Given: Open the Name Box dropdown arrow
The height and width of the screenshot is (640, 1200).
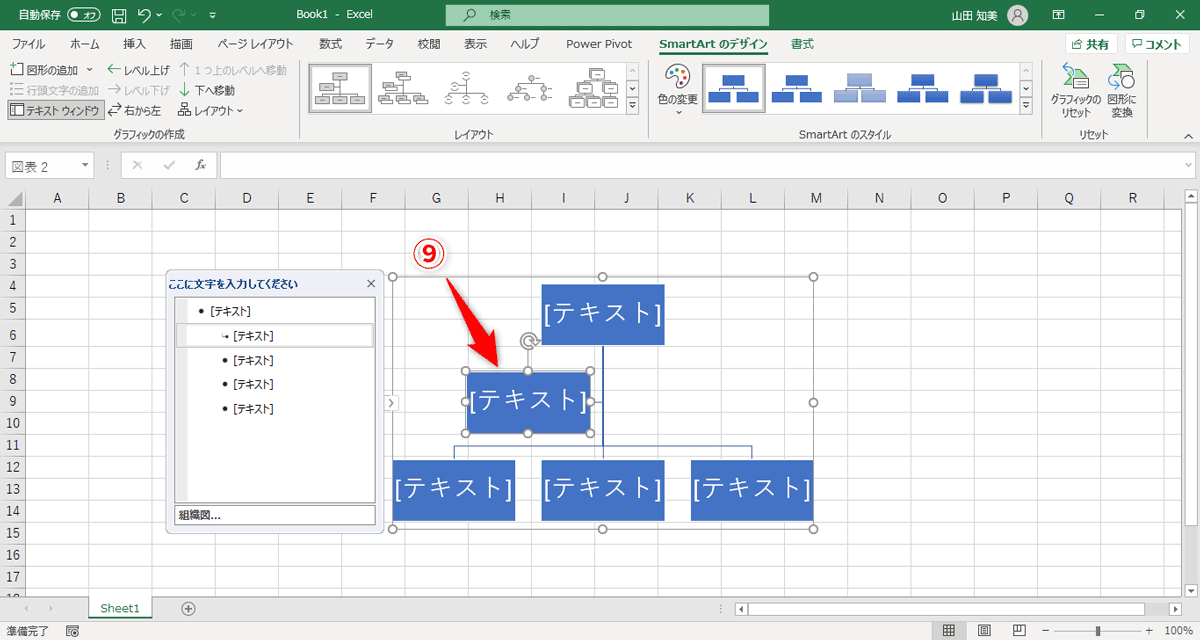Looking at the screenshot, I should [85, 165].
